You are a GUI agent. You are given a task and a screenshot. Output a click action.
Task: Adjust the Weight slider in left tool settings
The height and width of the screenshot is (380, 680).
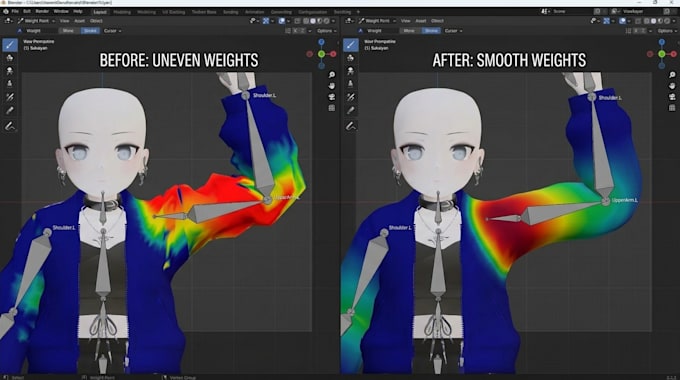tap(40, 31)
